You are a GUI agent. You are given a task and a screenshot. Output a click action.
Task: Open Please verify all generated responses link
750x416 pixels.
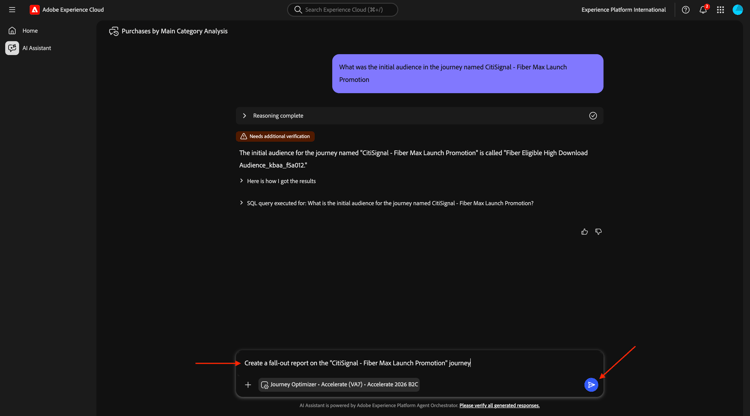[x=499, y=405]
